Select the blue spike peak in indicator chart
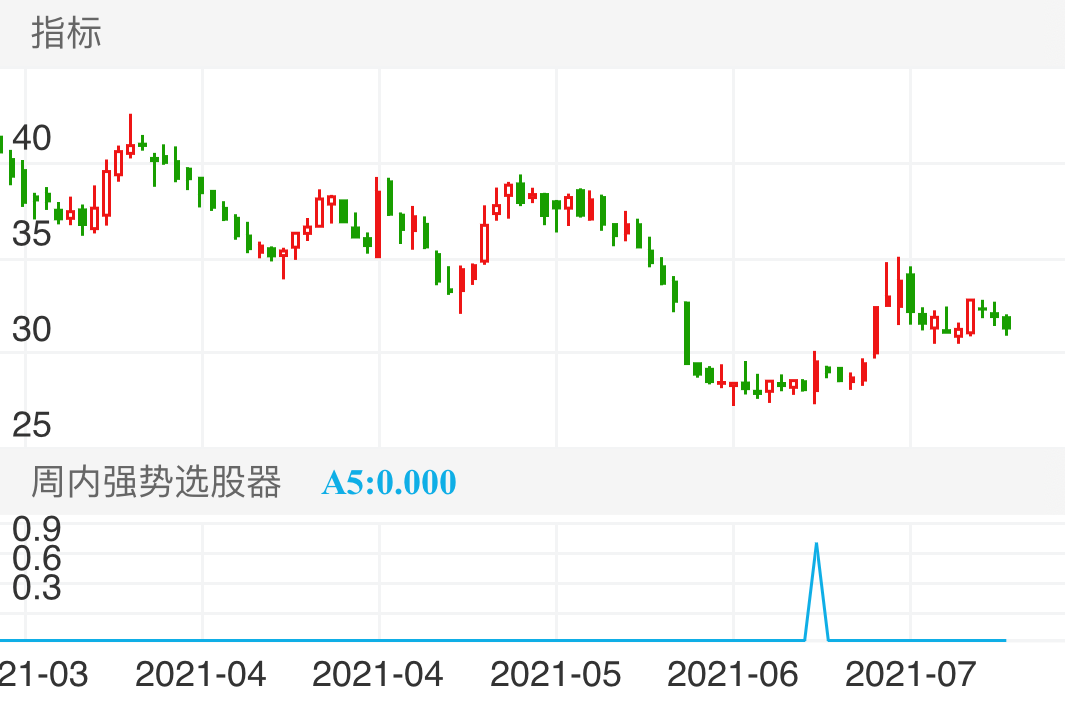Image resolution: width=1065 pixels, height=708 pixels. coord(817,546)
